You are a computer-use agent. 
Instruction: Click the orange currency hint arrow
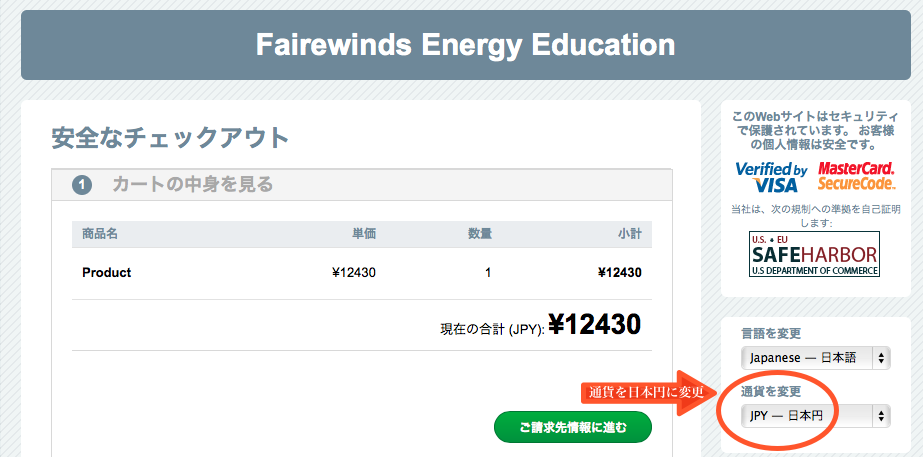click(x=648, y=393)
